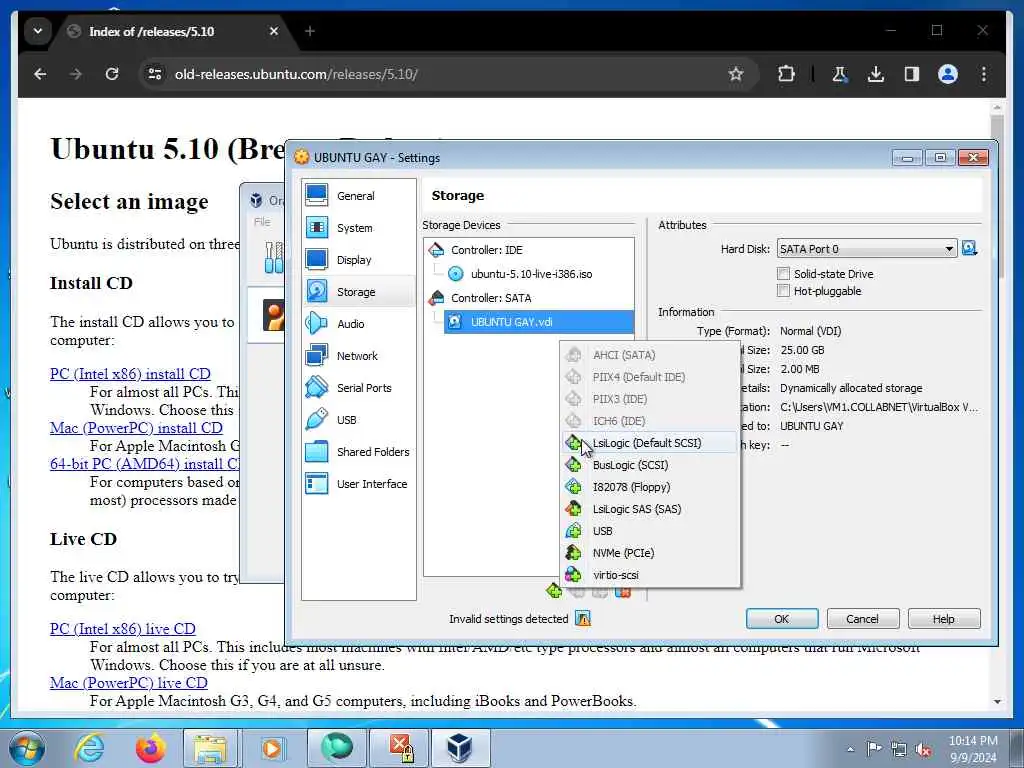Click the remove attachment icon below storage tree
The image size is (1024, 768).
point(622,592)
